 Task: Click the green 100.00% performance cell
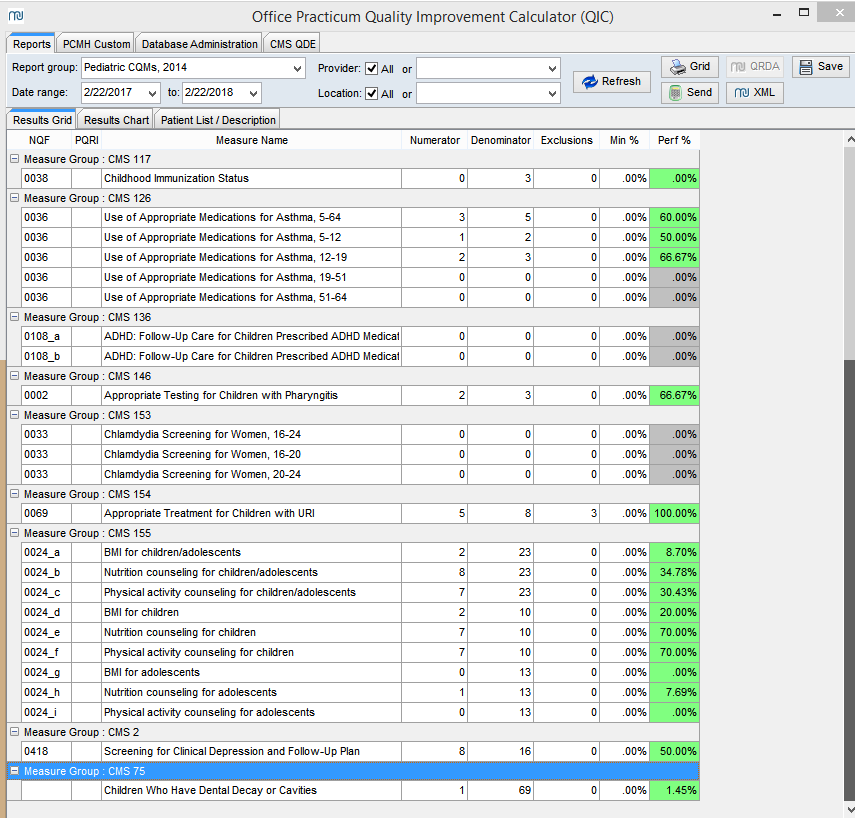674,513
